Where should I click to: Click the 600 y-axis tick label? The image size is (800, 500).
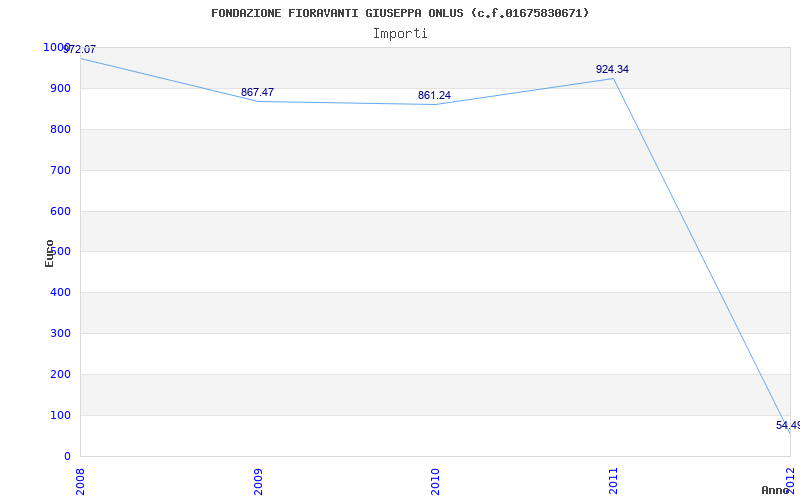(x=60, y=211)
